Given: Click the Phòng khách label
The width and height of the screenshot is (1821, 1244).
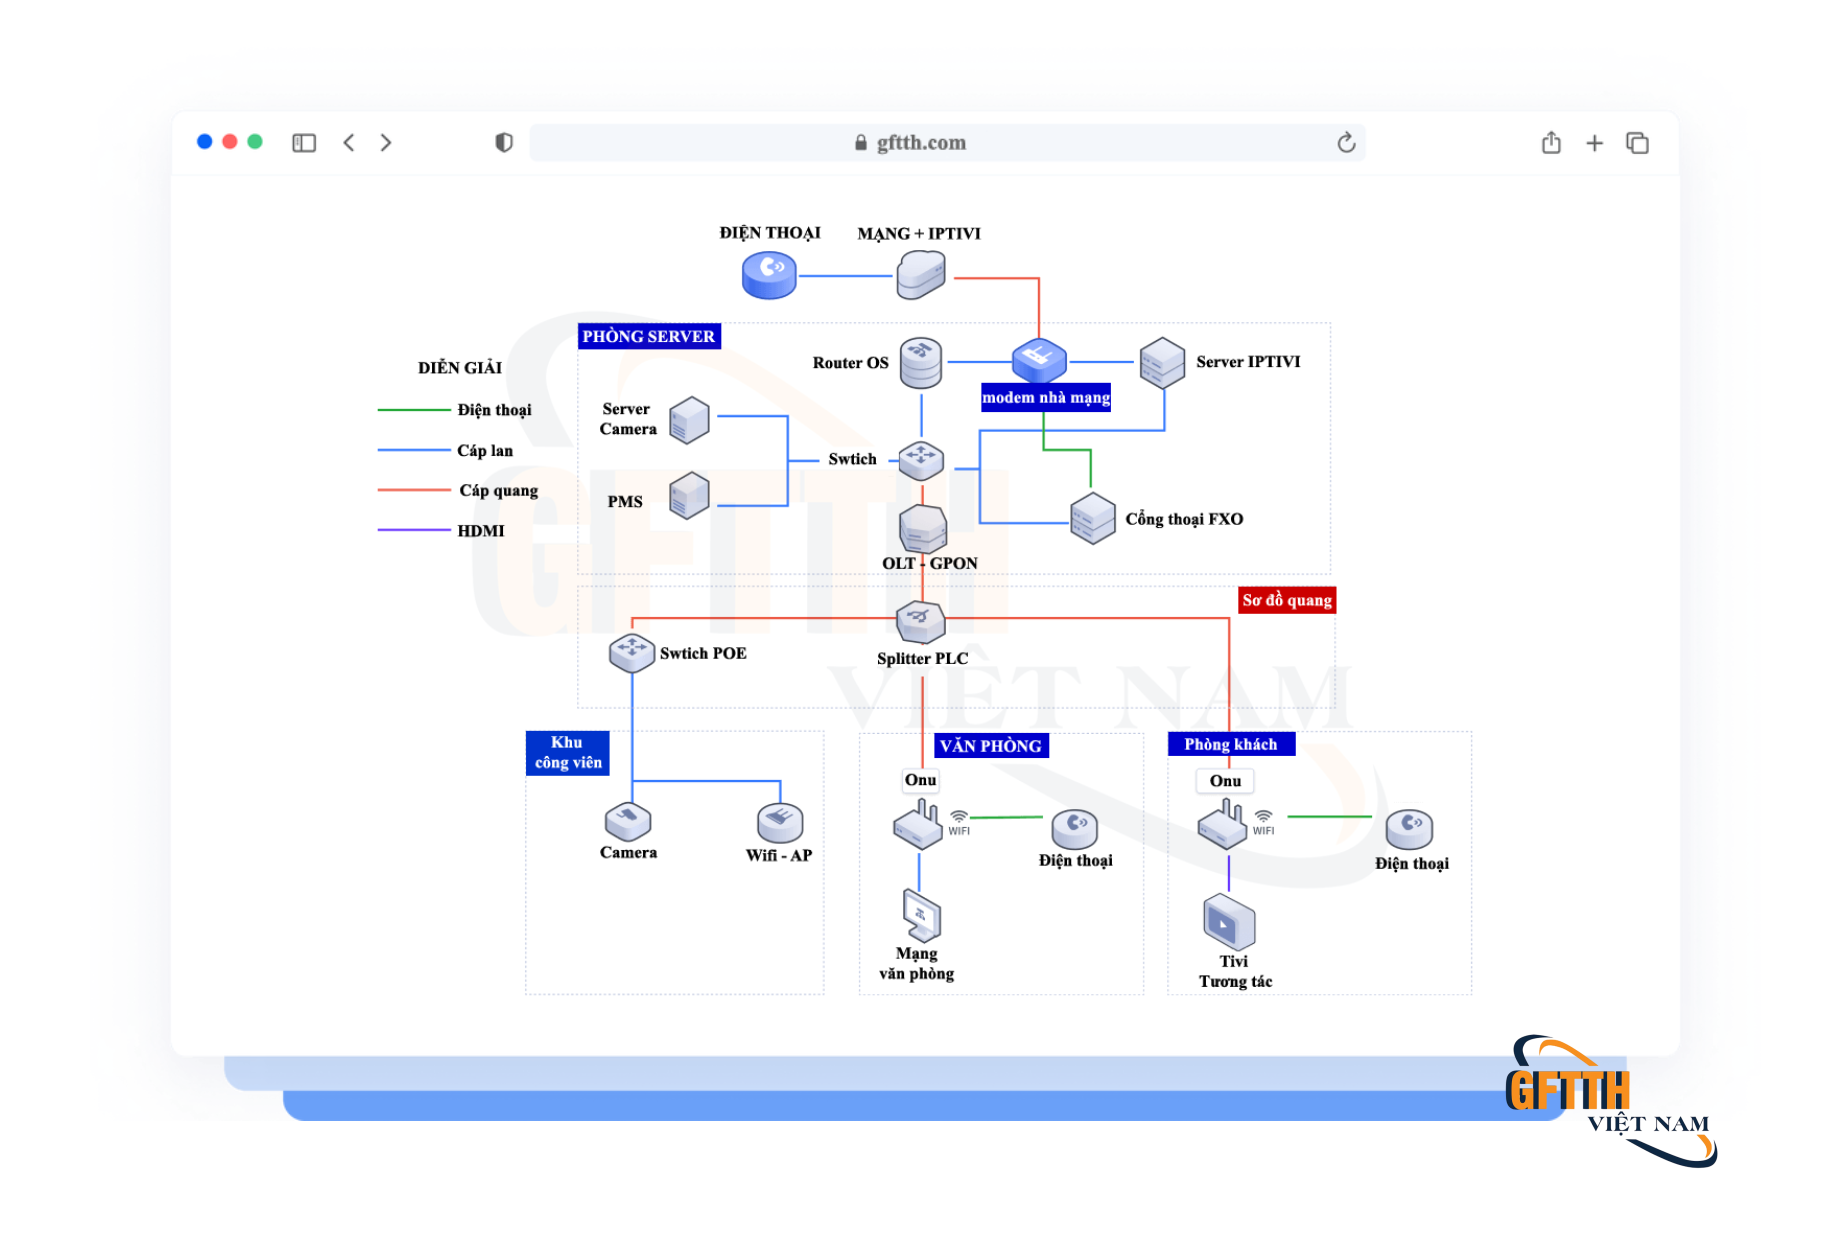Looking at the screenshot, I should click(x=1231, y=744).
